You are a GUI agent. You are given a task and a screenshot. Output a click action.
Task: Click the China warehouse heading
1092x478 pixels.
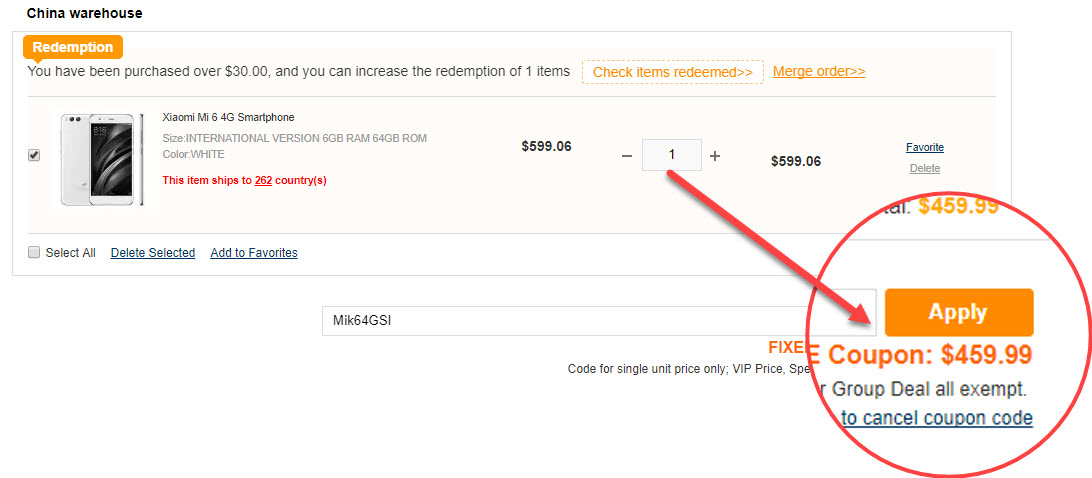84,14
